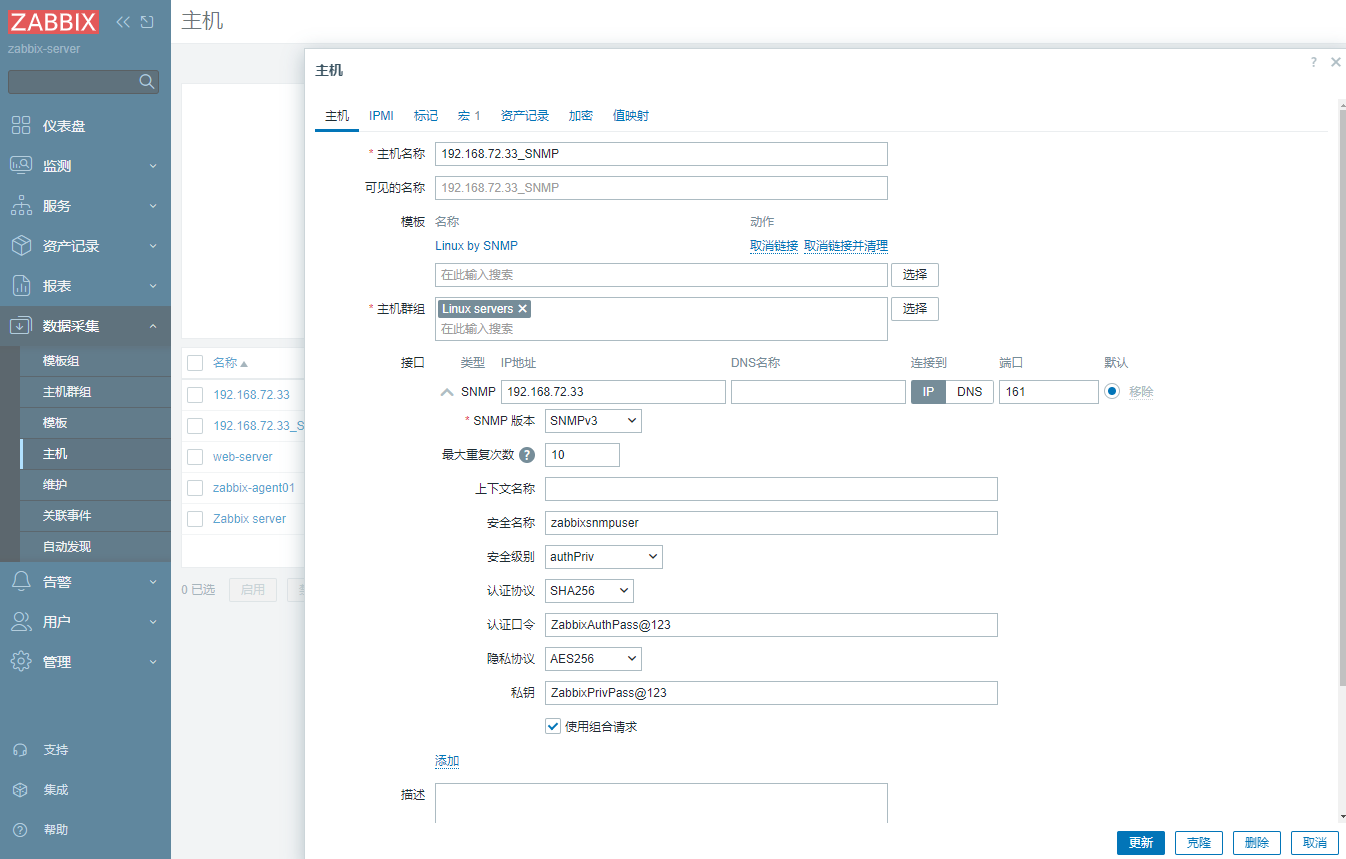Image resolution: width=1346 pixels, height=859 pixels.
Task: Switch to the 值映射 value mapping tab
Action: [x=631, y=116]
